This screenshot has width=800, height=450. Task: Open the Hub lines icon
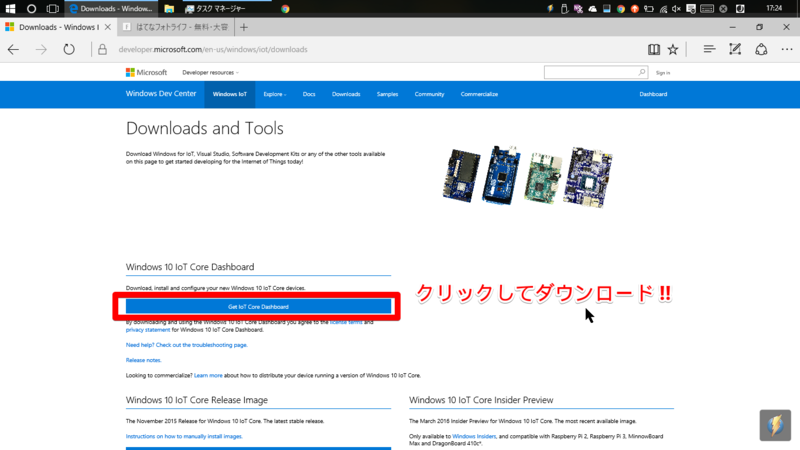(709, 49)
